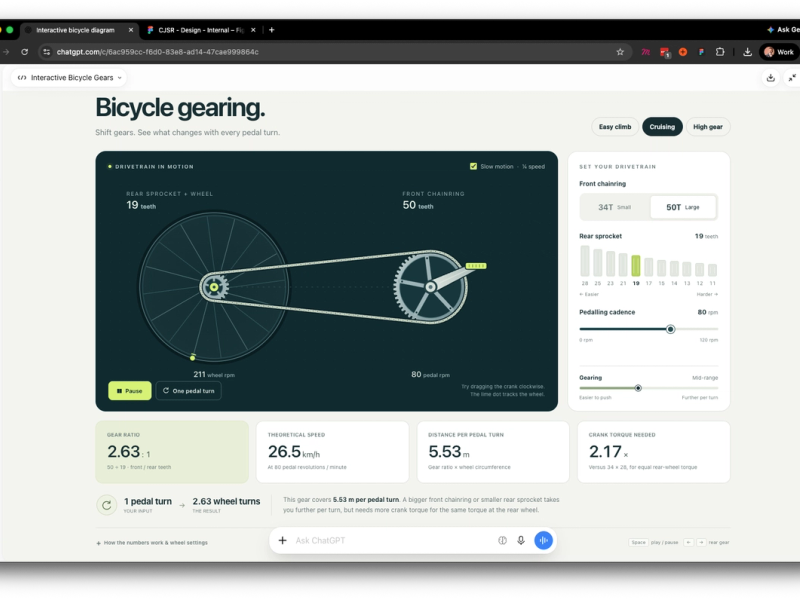Download the Interactive Bicycle Gears artifact
The width and height of the screenshot is (800, 600).
(x=770, y=78)
